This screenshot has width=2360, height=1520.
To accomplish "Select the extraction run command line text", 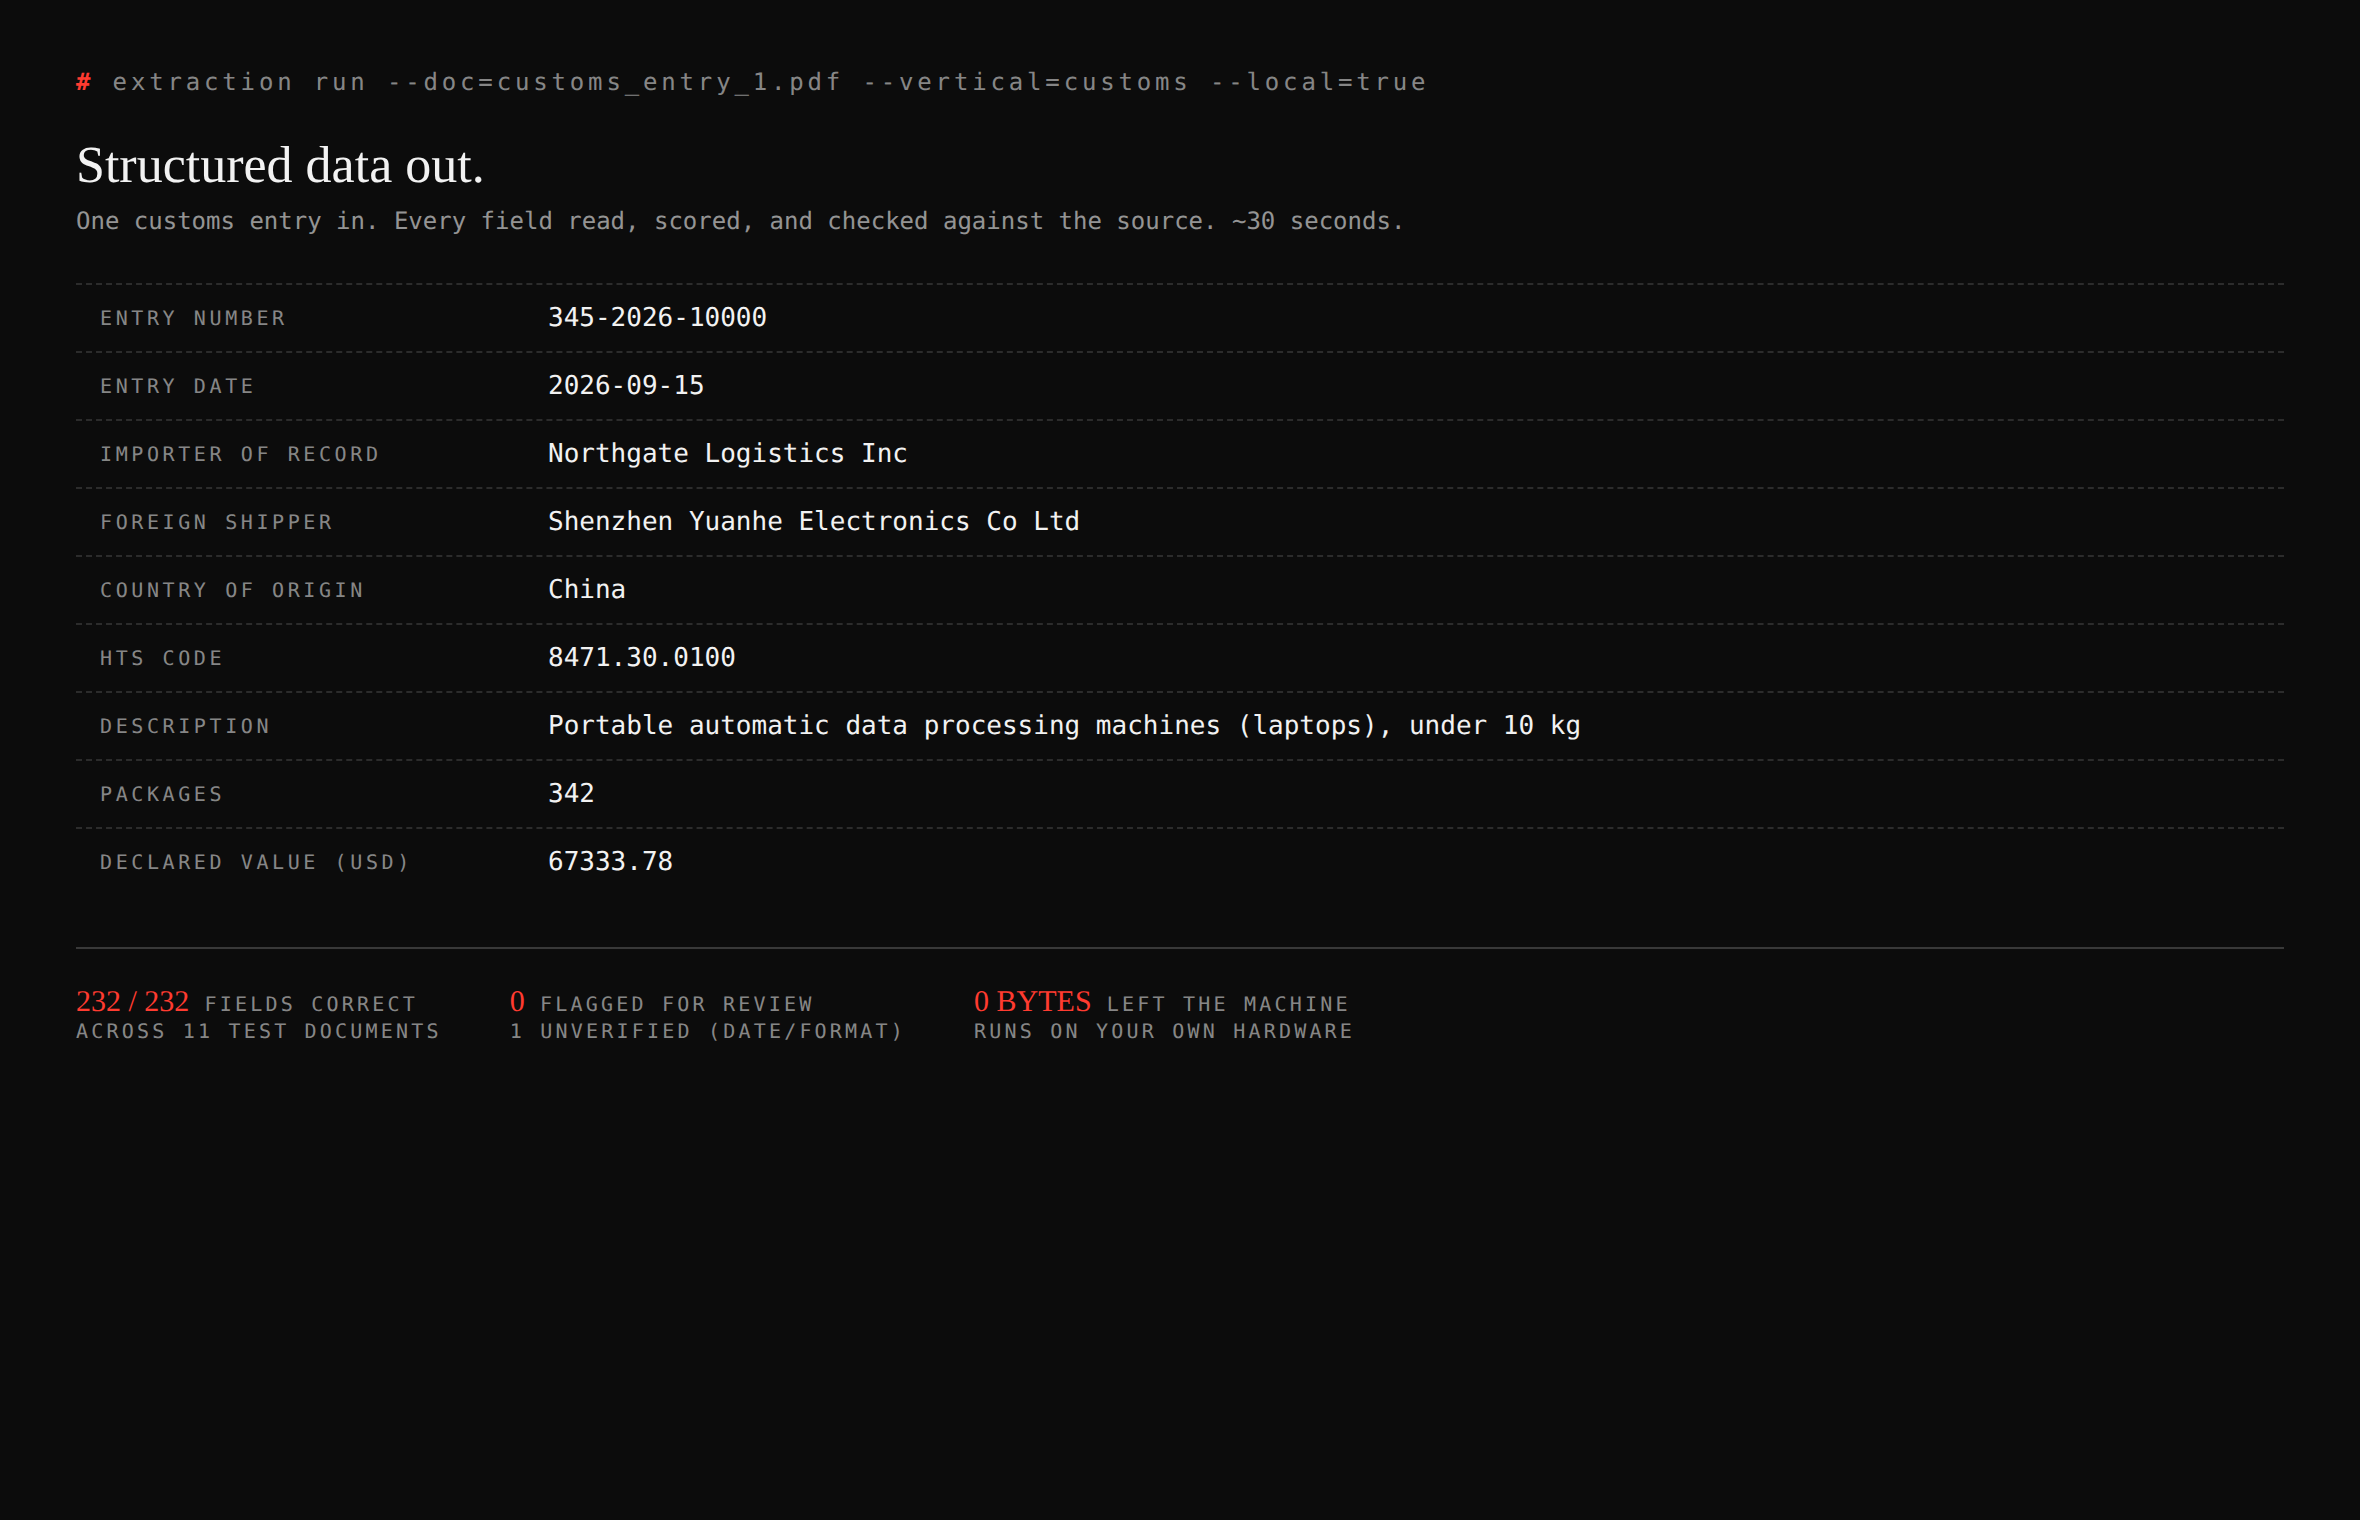I will (x=769, y=82).
